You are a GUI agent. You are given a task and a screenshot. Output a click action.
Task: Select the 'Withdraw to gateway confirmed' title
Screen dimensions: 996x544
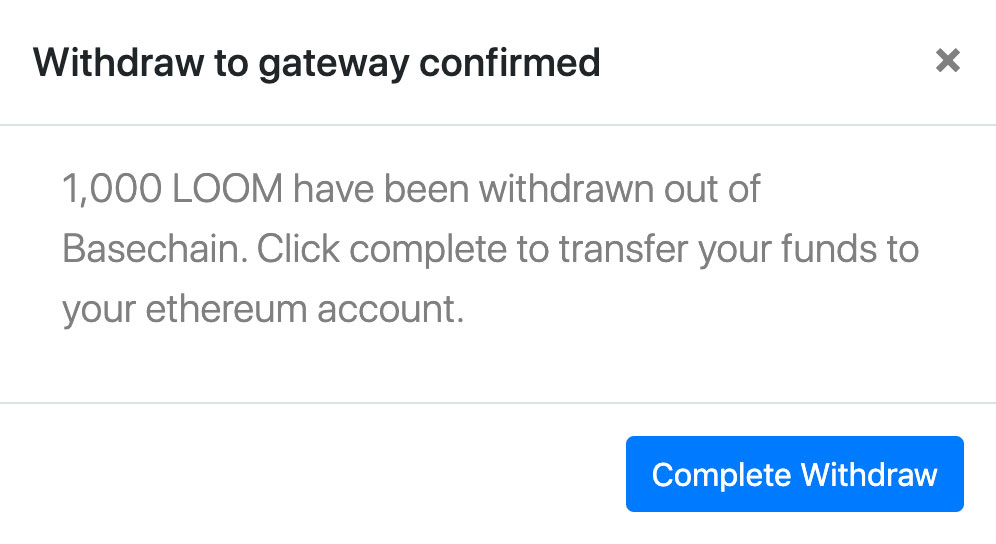coord(316,64)
